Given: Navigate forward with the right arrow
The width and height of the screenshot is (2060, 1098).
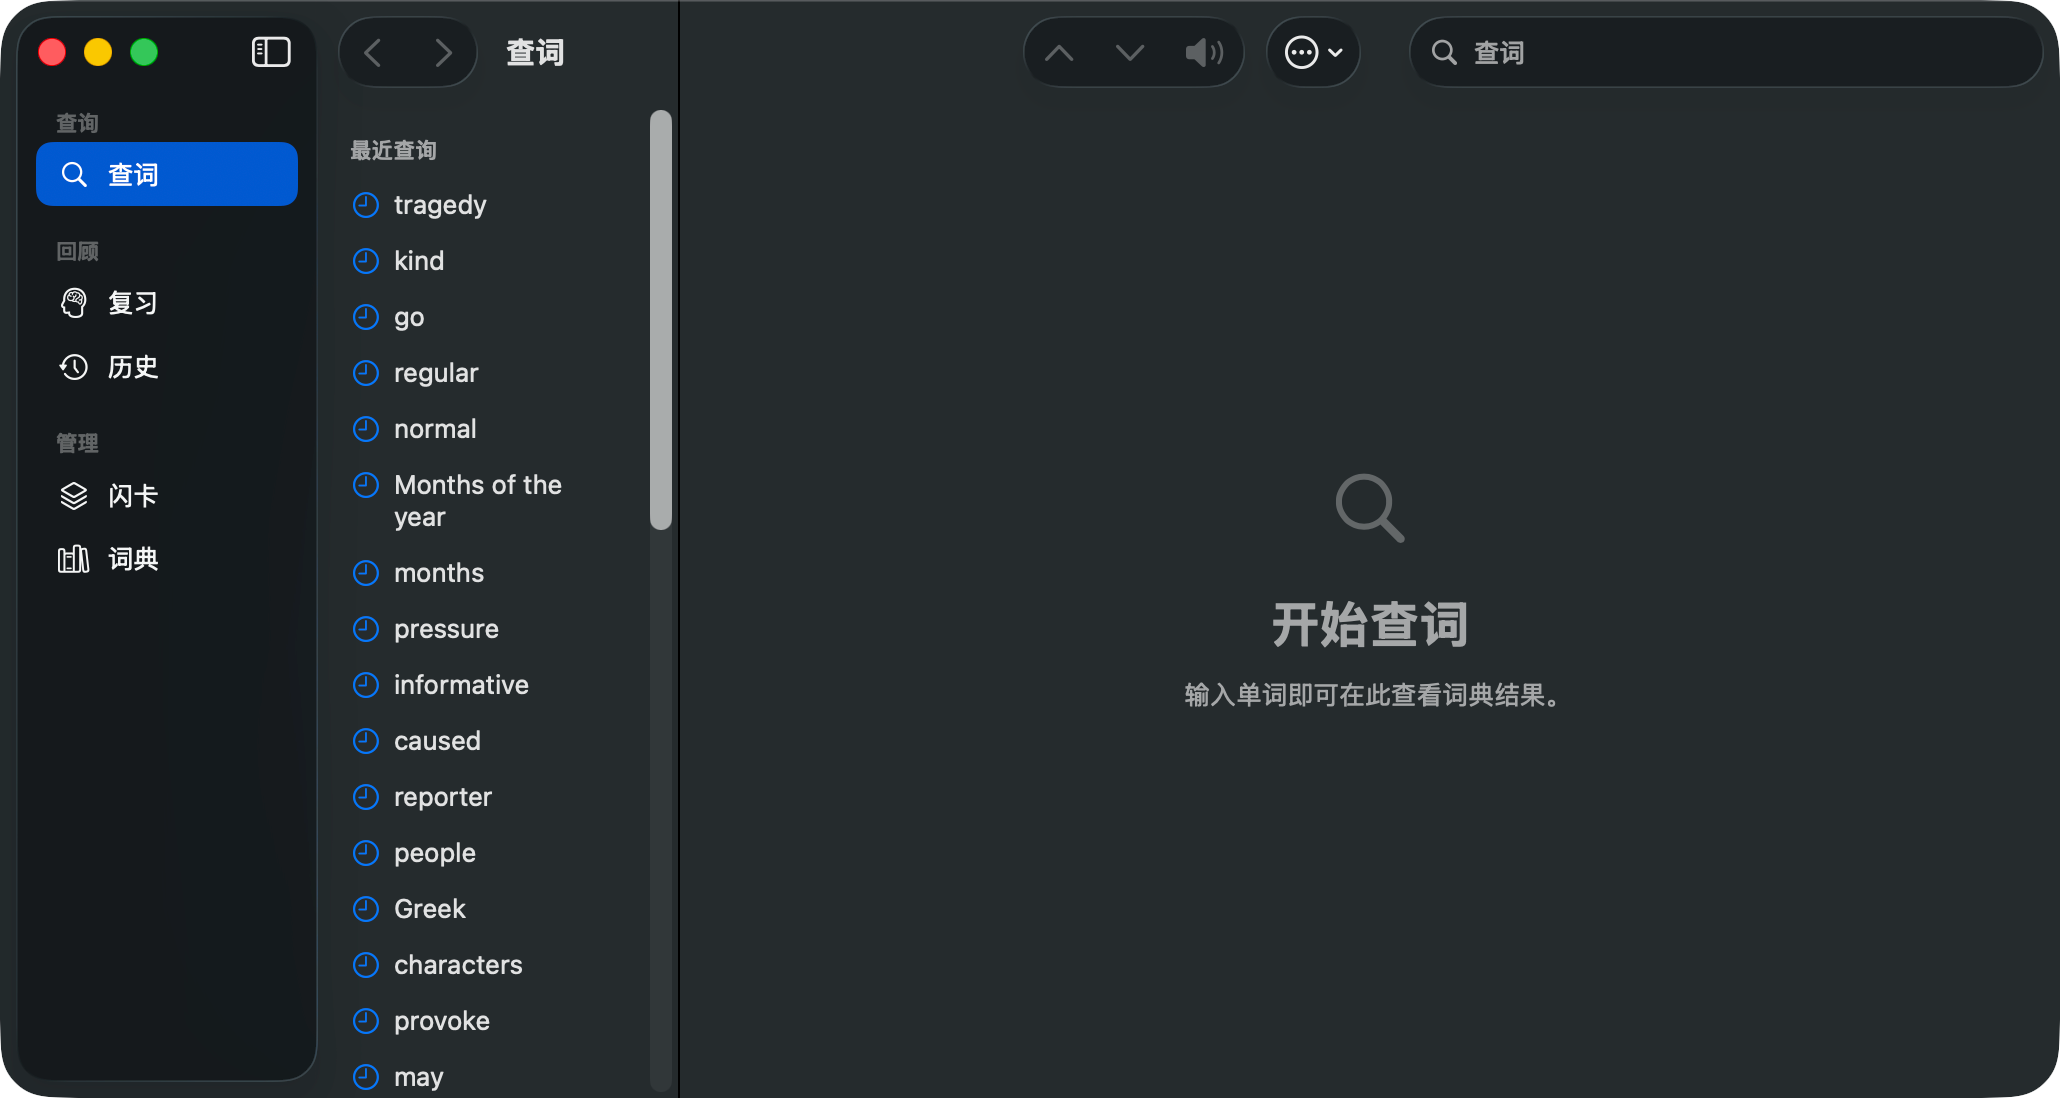Looking at the screenshot, I should pyautogui.click(x=444, y=52).
